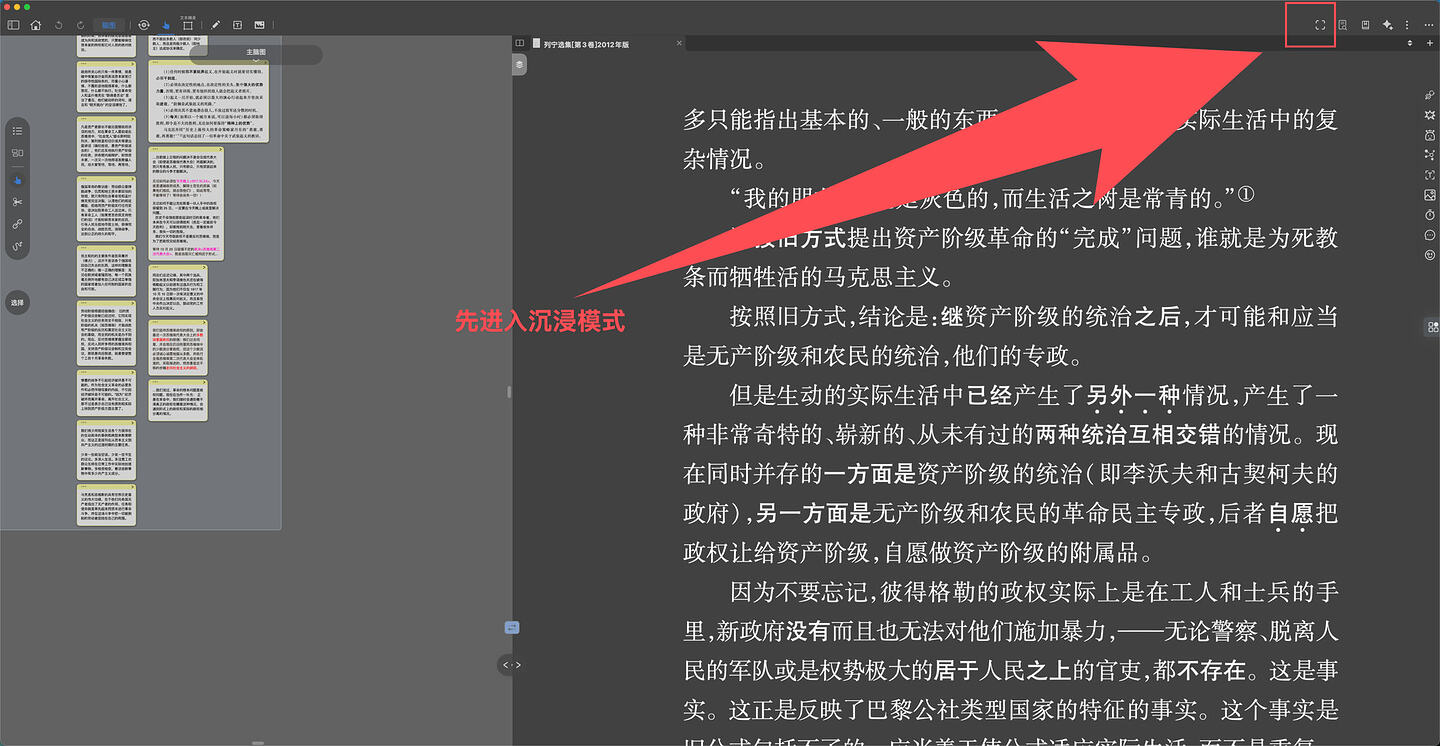Open the document search icon
Viewport: 1440px width, 746px height.
[1343, 25]
